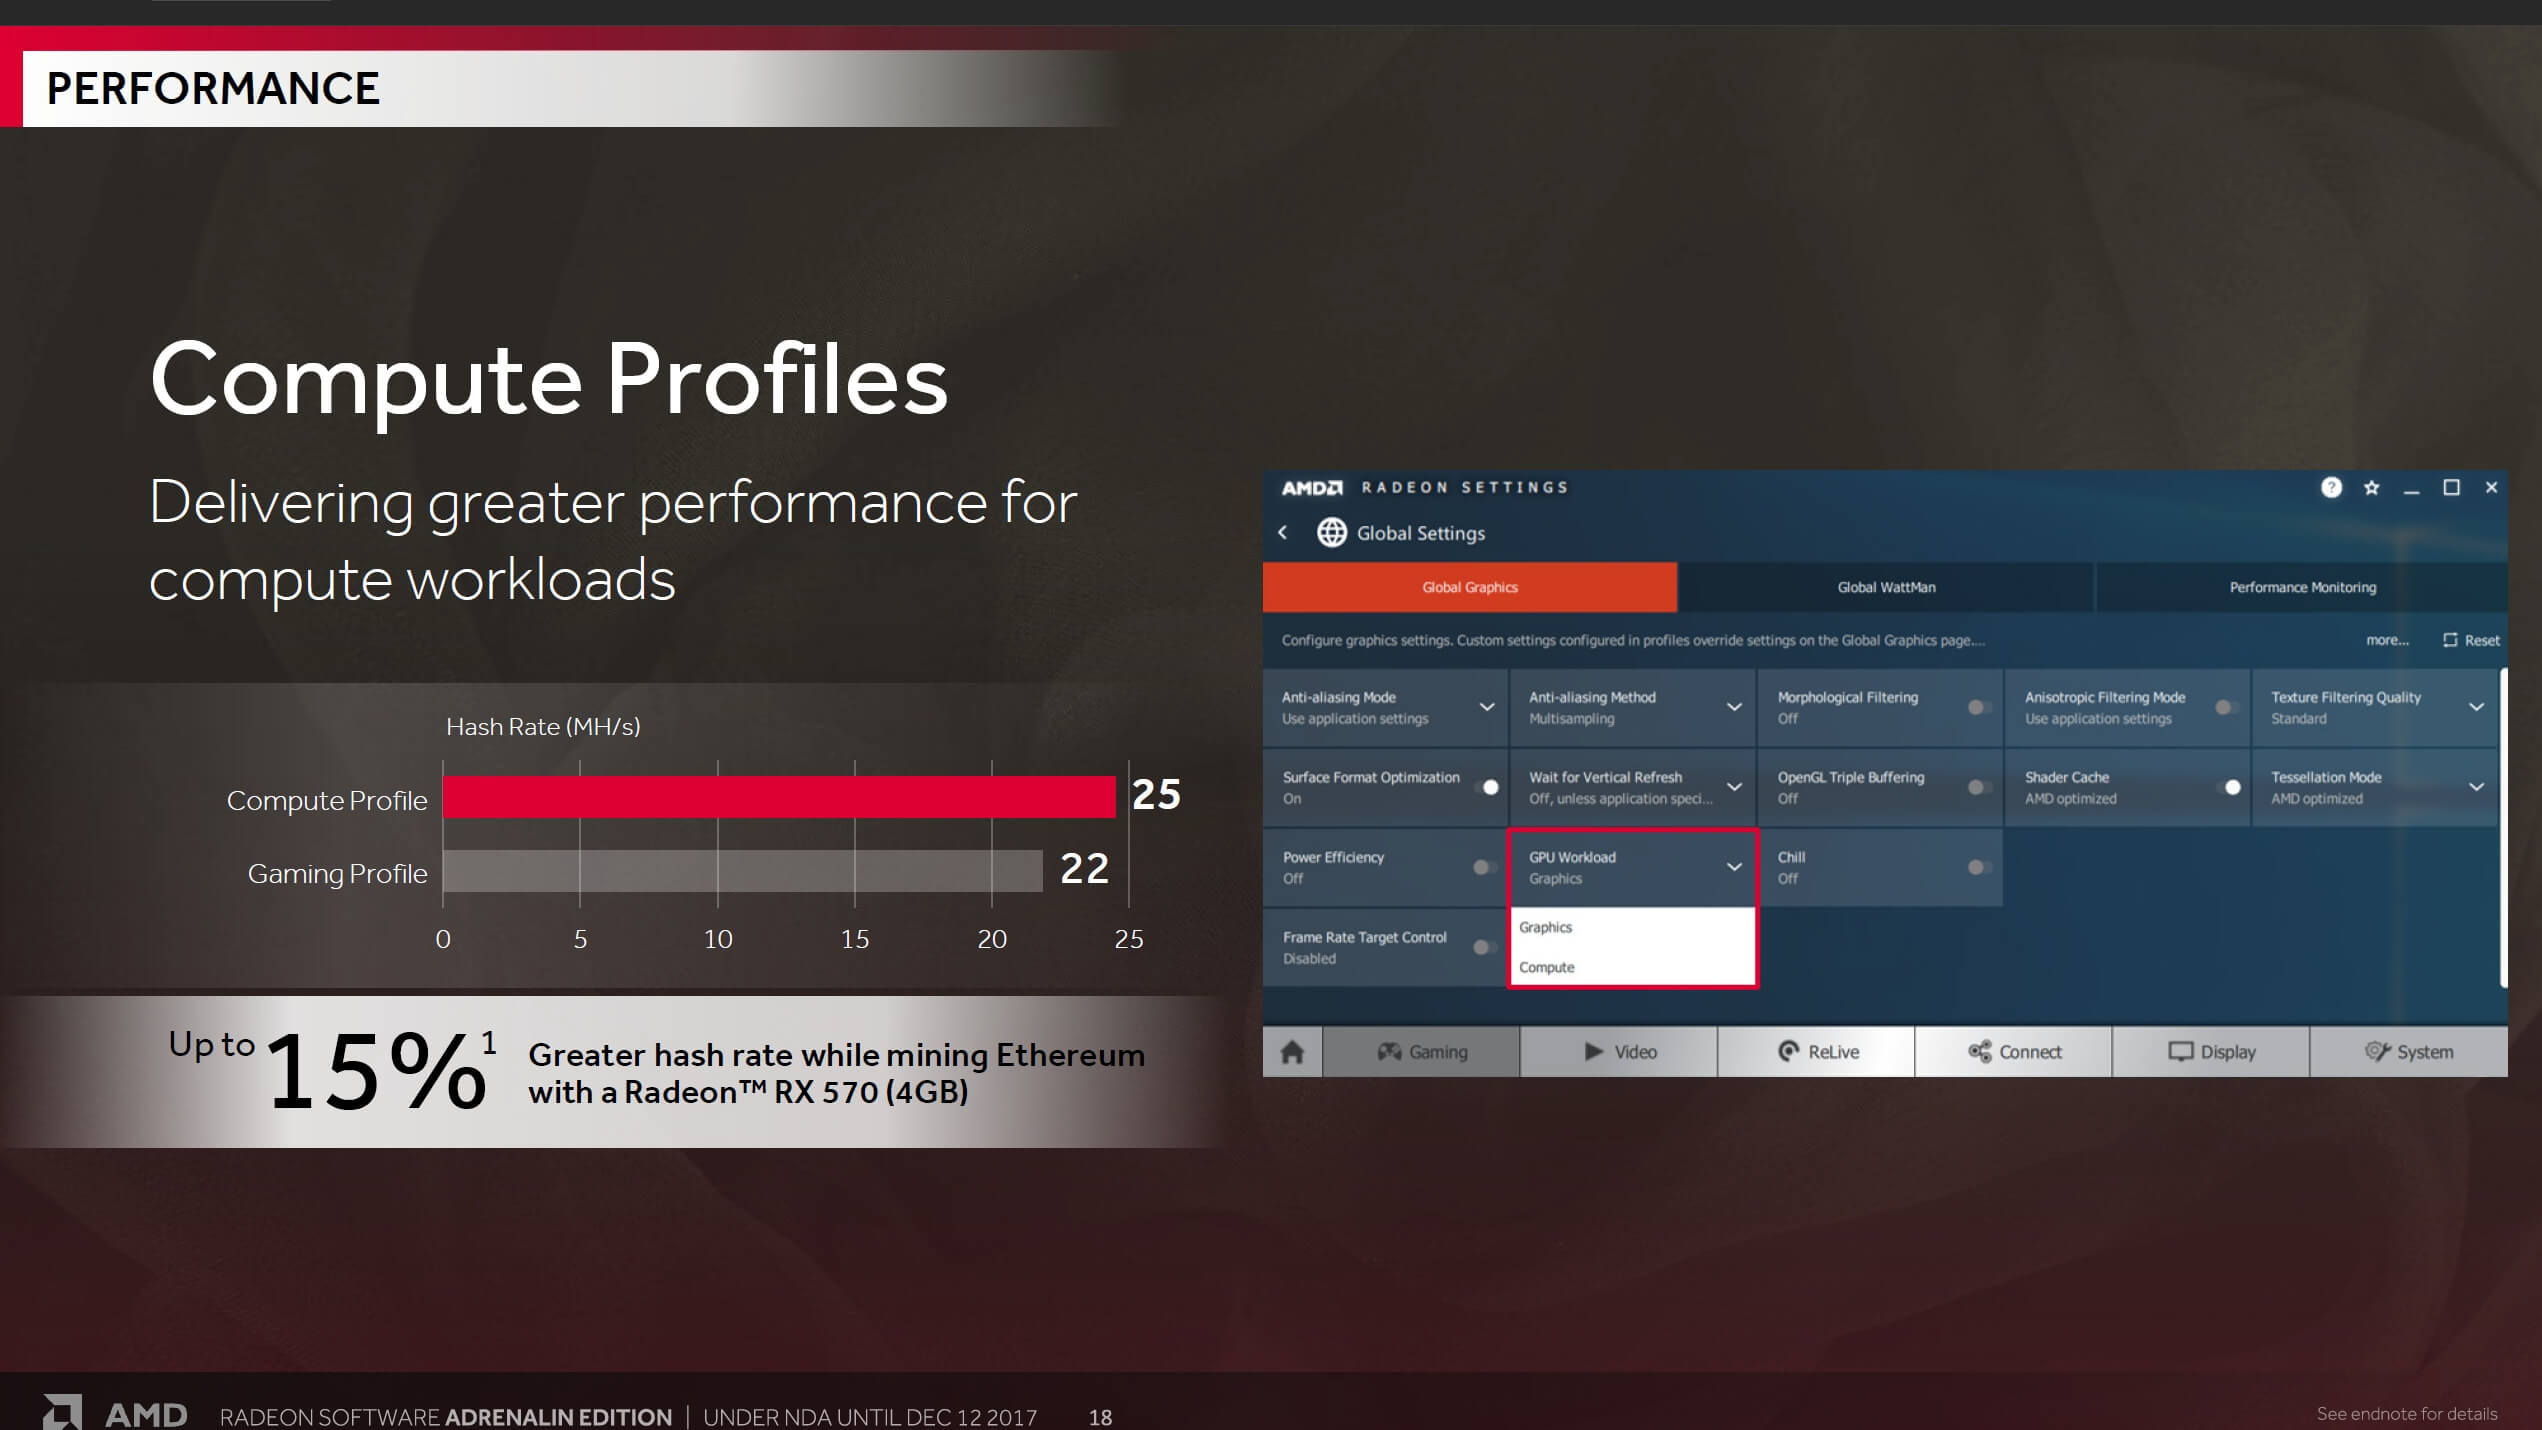This screenshot has width=2542, height=1430.
Task: Click the PERFORMANCE header label
Action: [213, 88]
